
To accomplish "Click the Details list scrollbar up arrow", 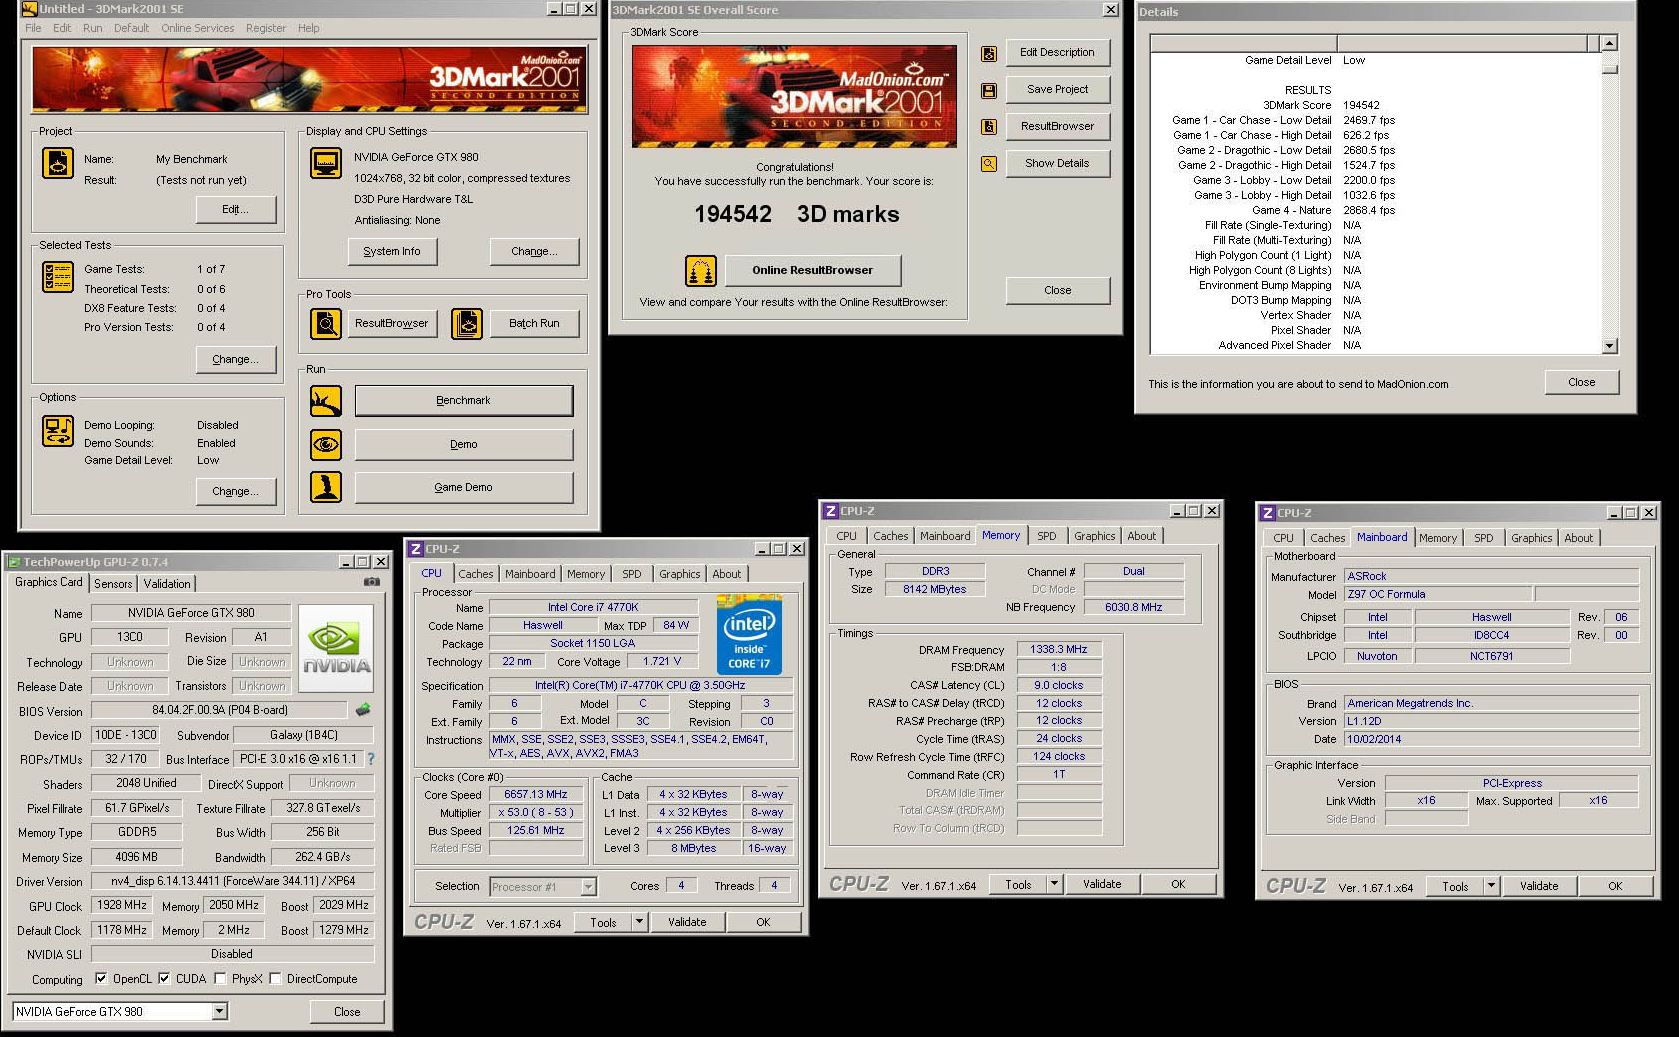I will tap(1609, 43).
